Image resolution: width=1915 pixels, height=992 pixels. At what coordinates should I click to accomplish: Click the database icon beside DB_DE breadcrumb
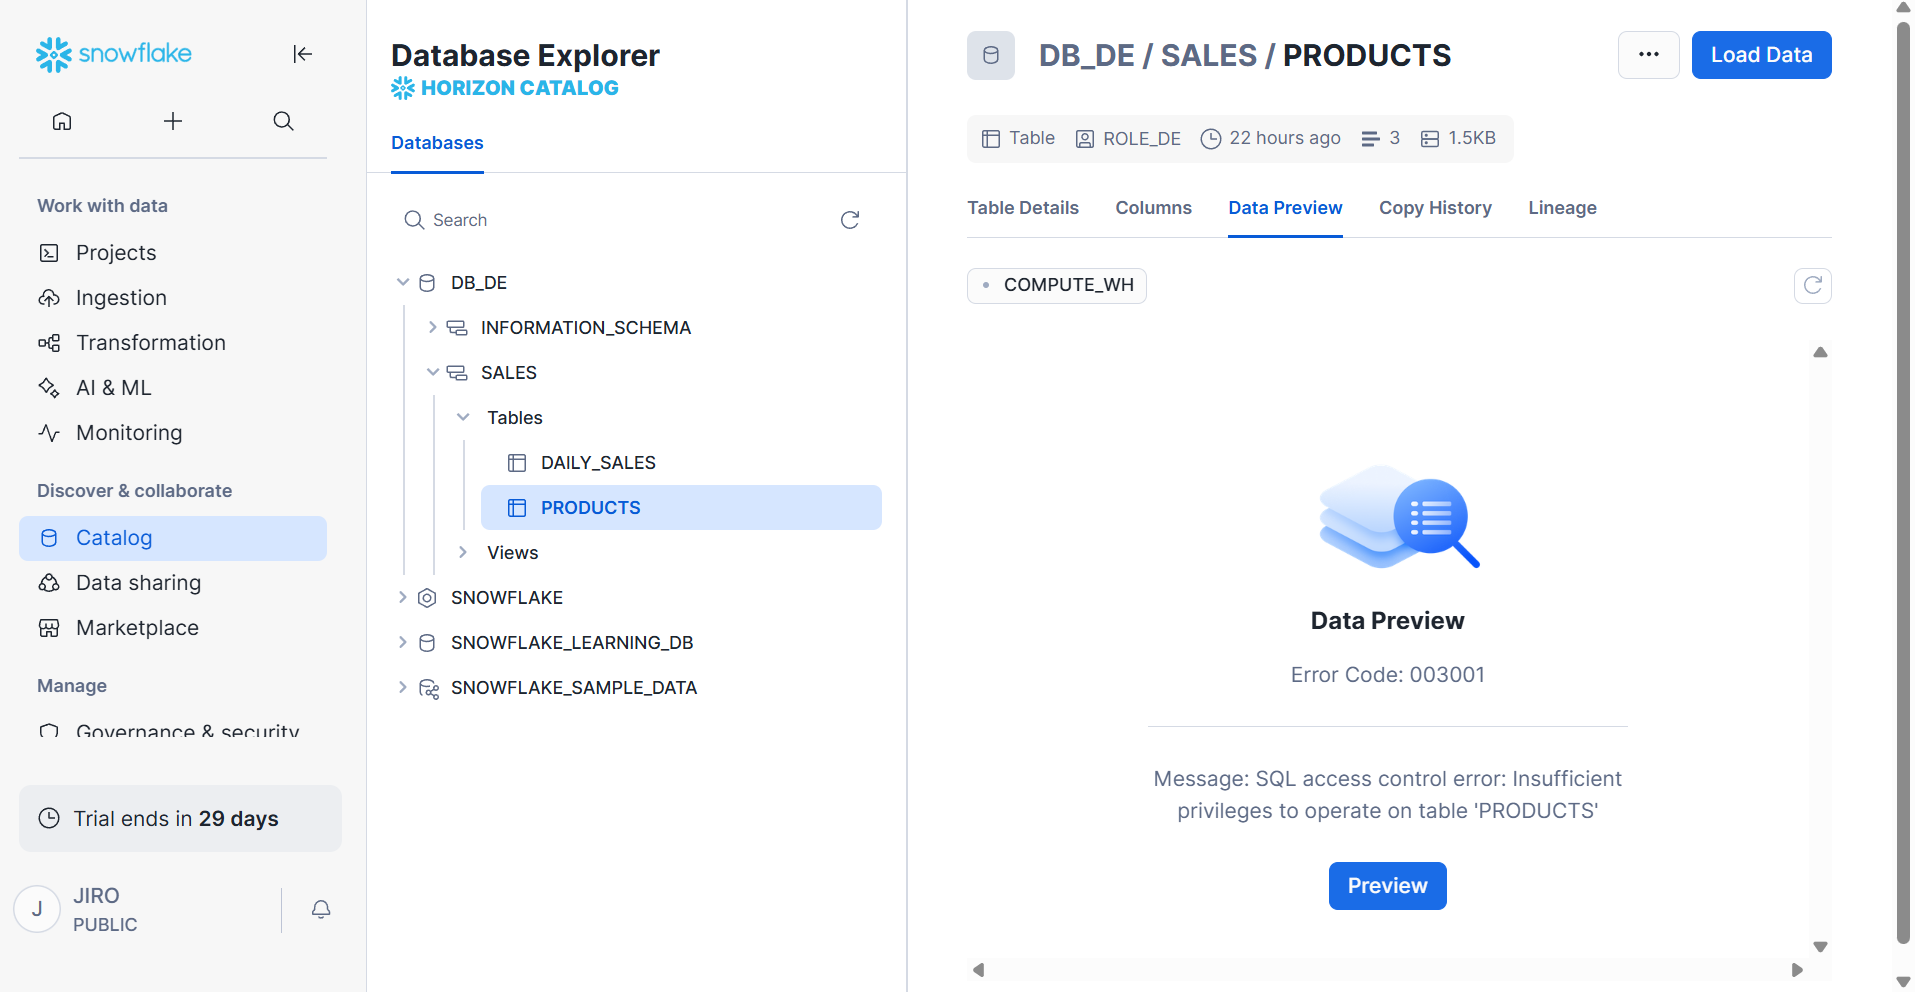point(990,55)
